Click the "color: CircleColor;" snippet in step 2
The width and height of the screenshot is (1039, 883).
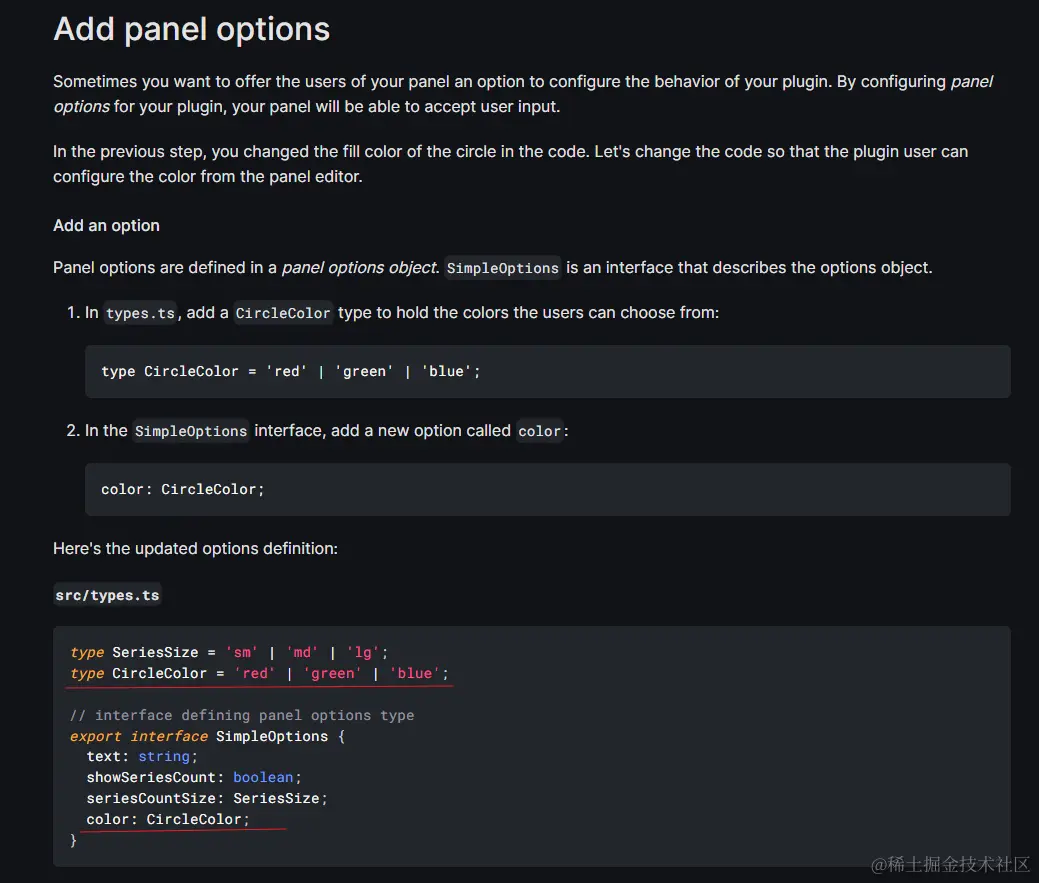(x=182, y=489)
